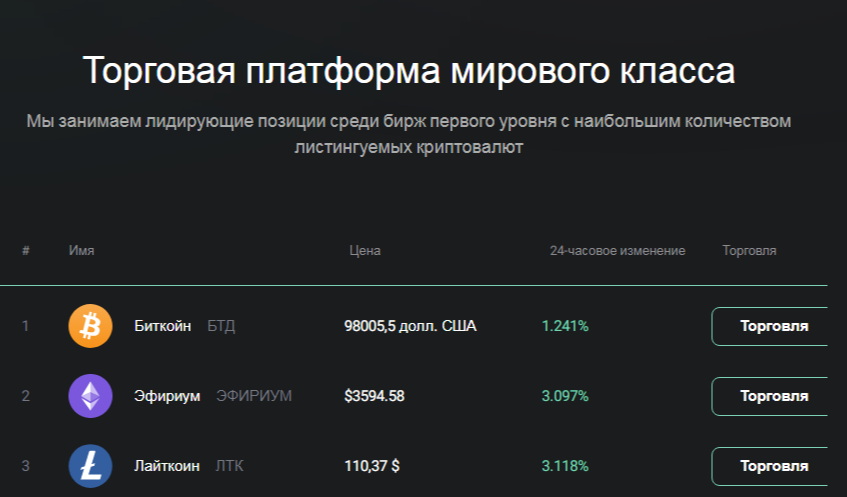
Task: Select the Биткойн name label
Action: [x=163, y=326]
